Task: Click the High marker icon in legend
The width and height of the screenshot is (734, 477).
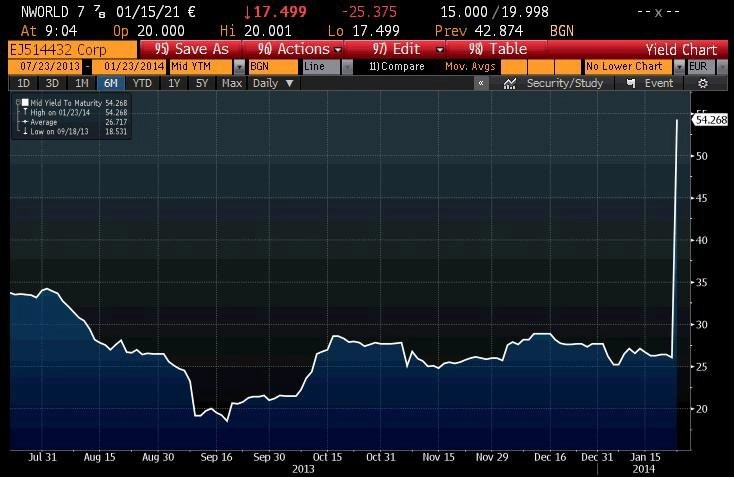Action: (25, 112)
